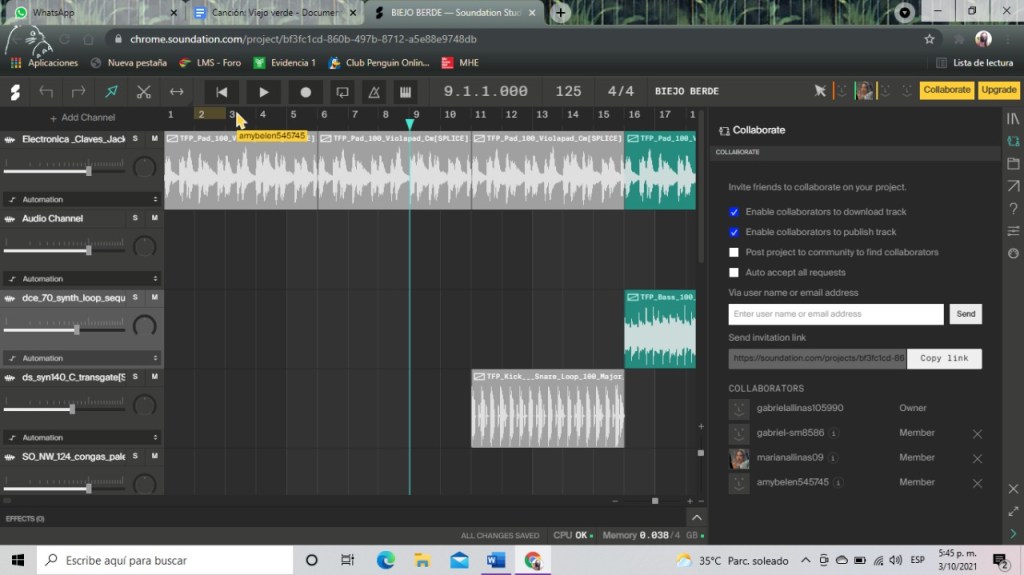Screen dimensions: 1024x575
Task: Open the library panel in right sidebar
Action: pyautogui.click(x=1013, y=118)
